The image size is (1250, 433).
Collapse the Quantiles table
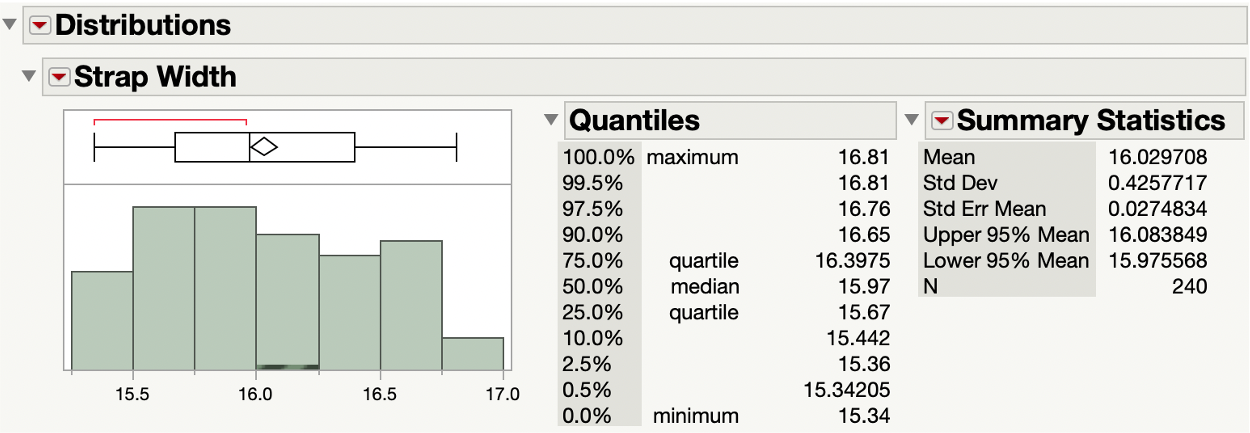551,121
